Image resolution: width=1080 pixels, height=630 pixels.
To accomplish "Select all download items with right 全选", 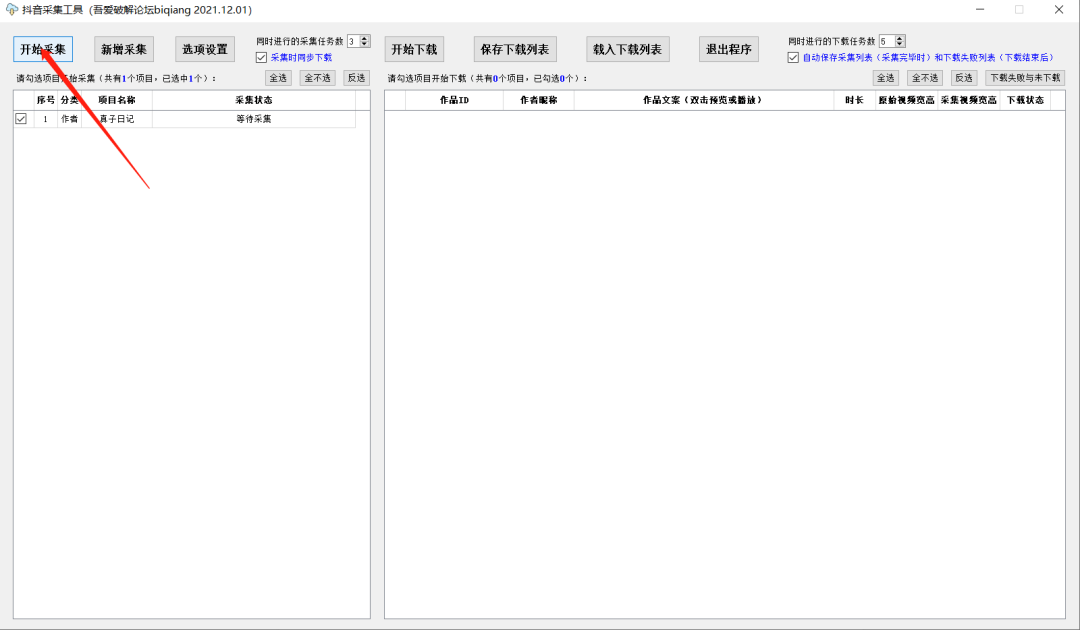I will point(886,78).
